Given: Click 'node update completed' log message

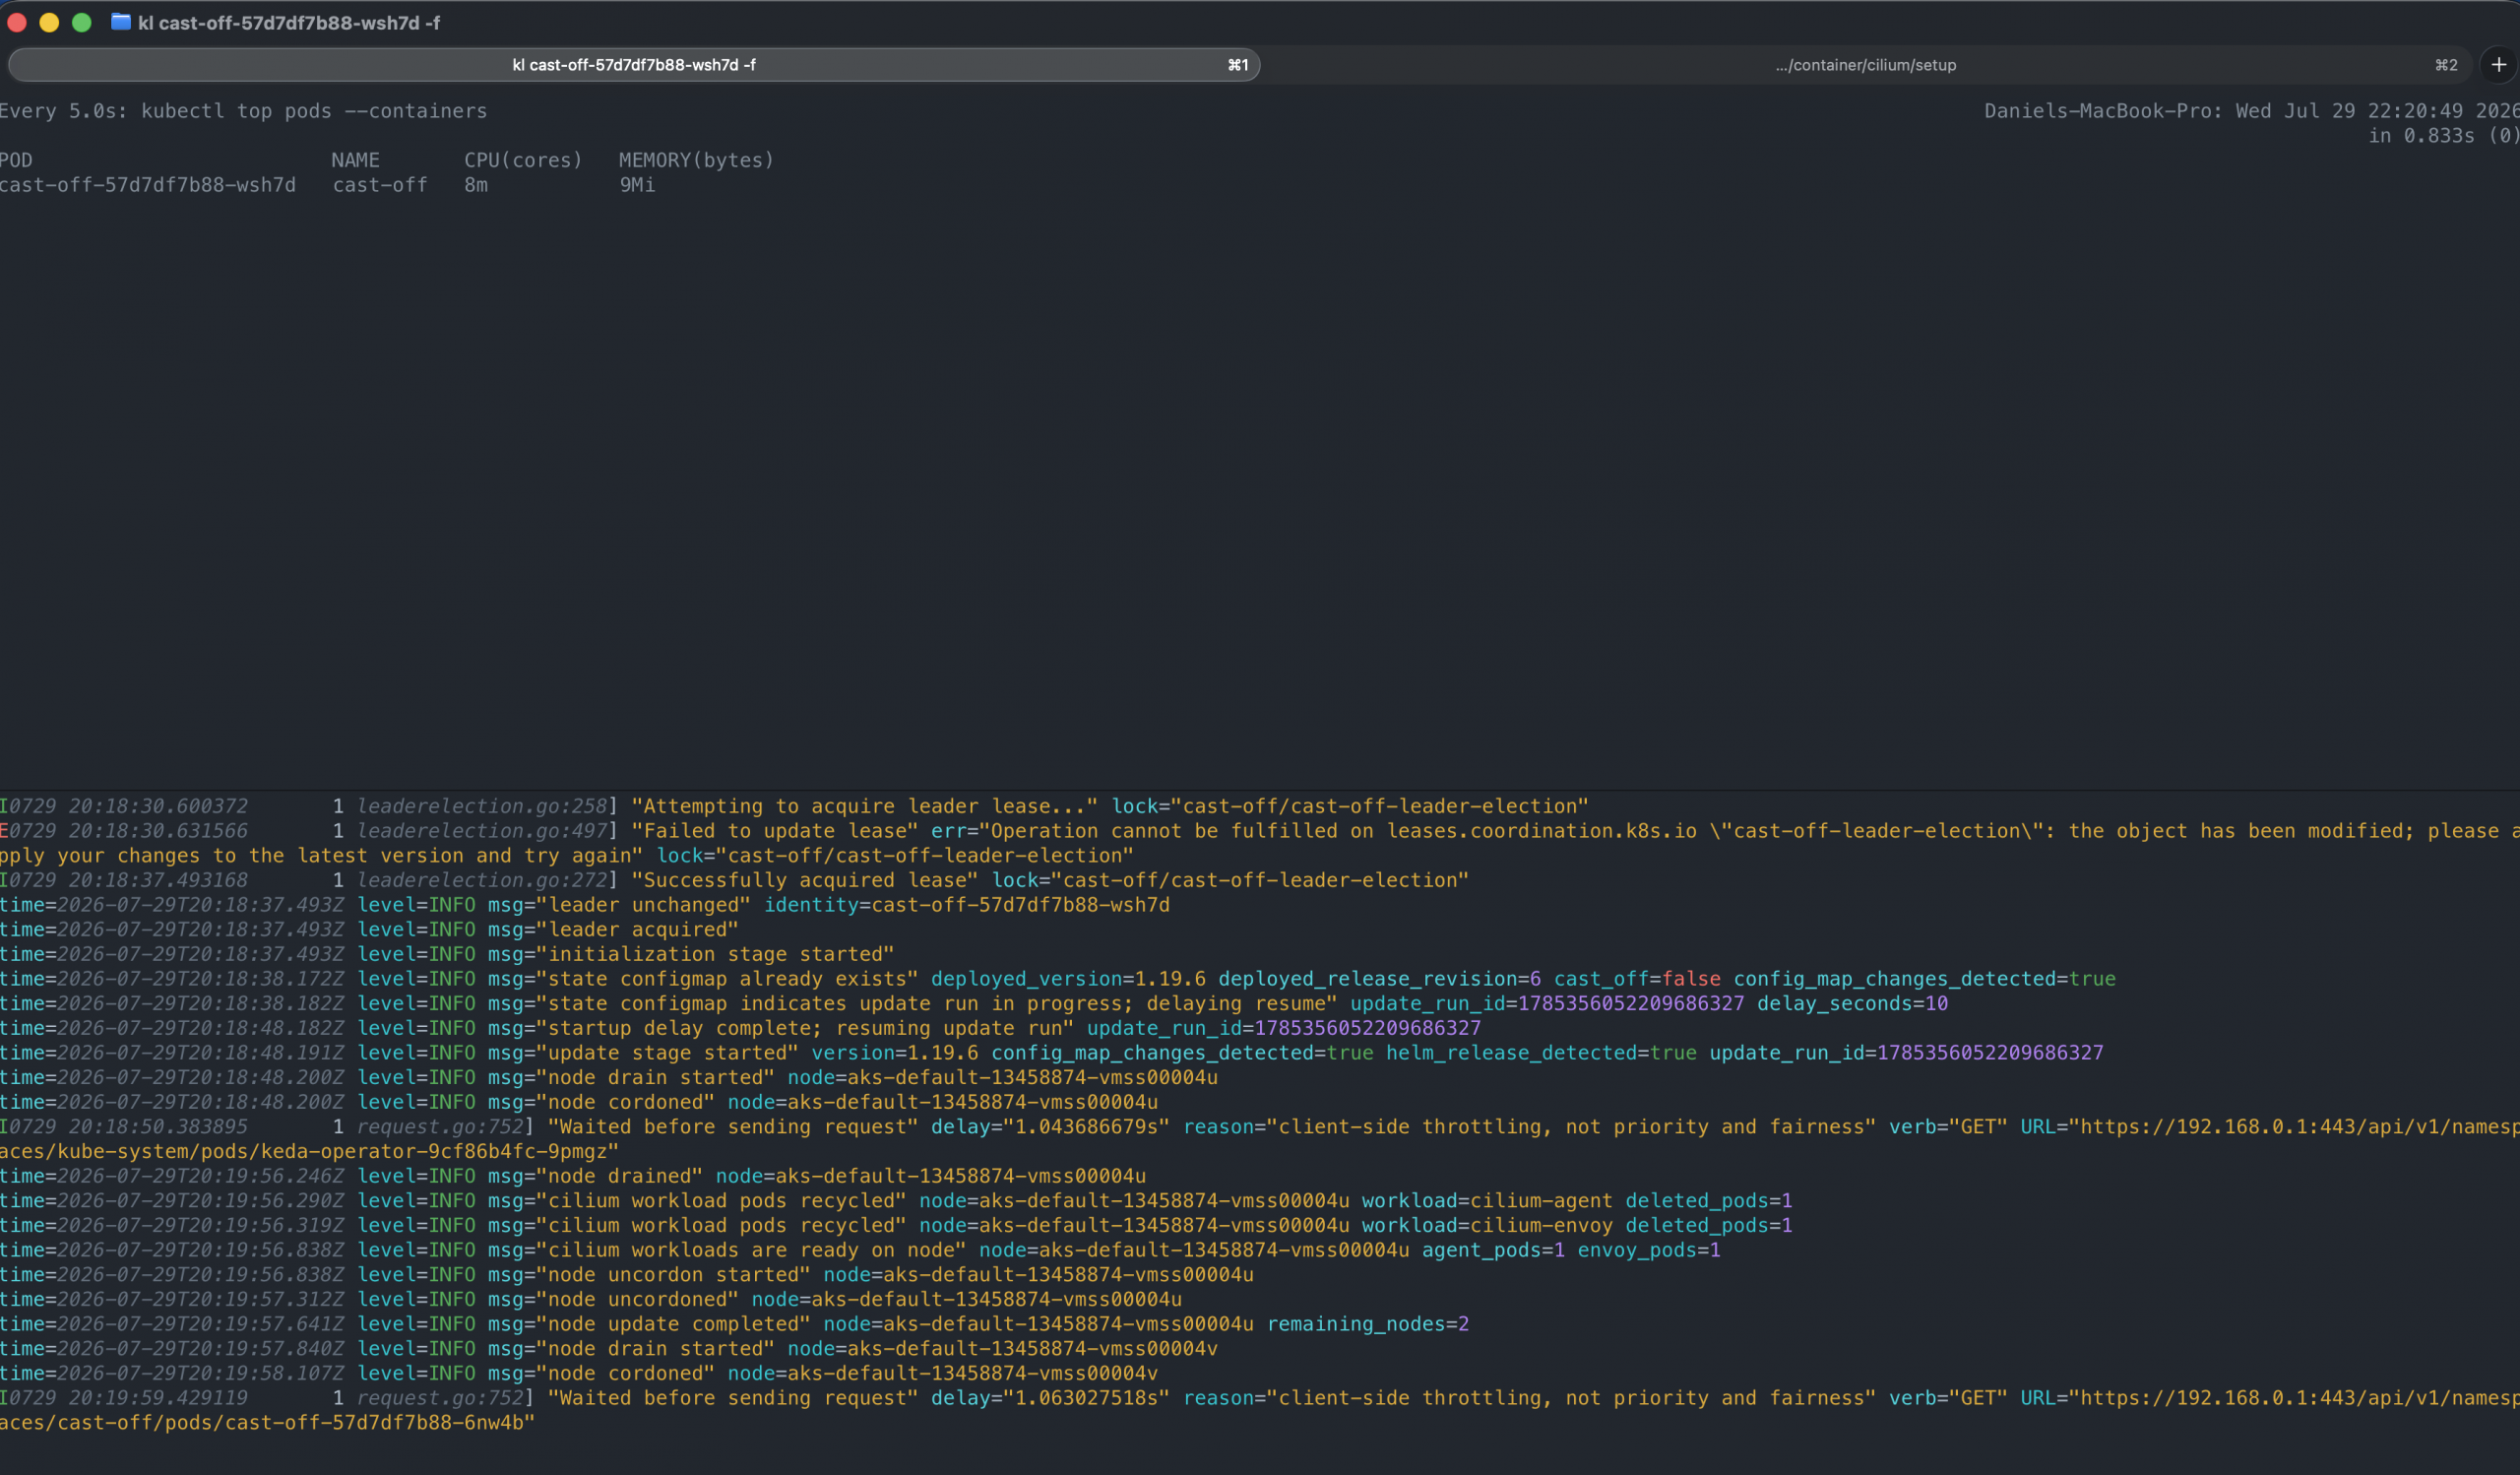Looking at the screenshot, I should tap(673, 1324).
